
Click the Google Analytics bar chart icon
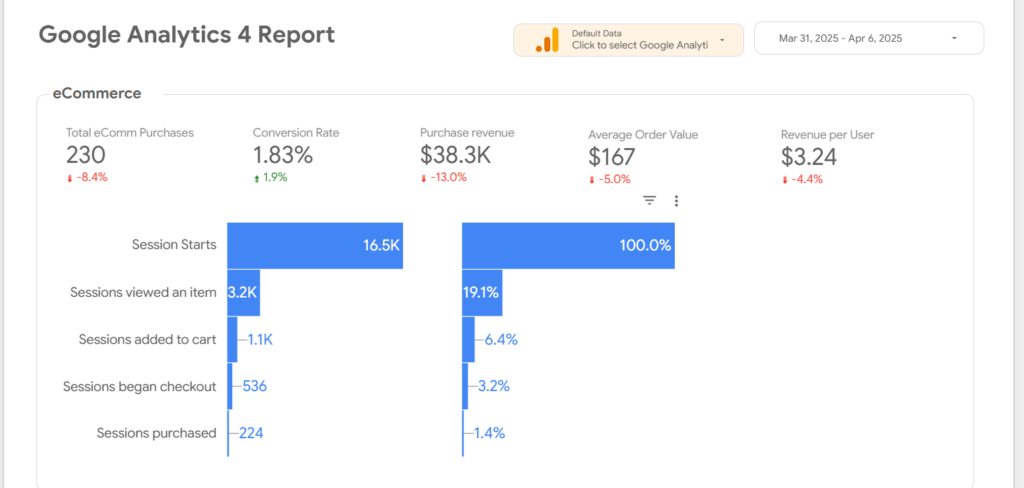(x=546, y=40)
